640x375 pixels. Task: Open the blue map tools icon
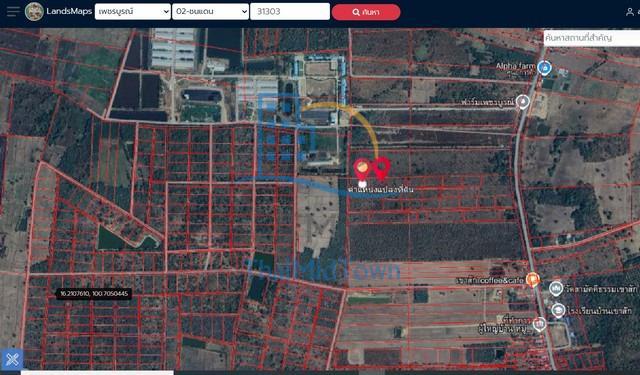point(12,359)
